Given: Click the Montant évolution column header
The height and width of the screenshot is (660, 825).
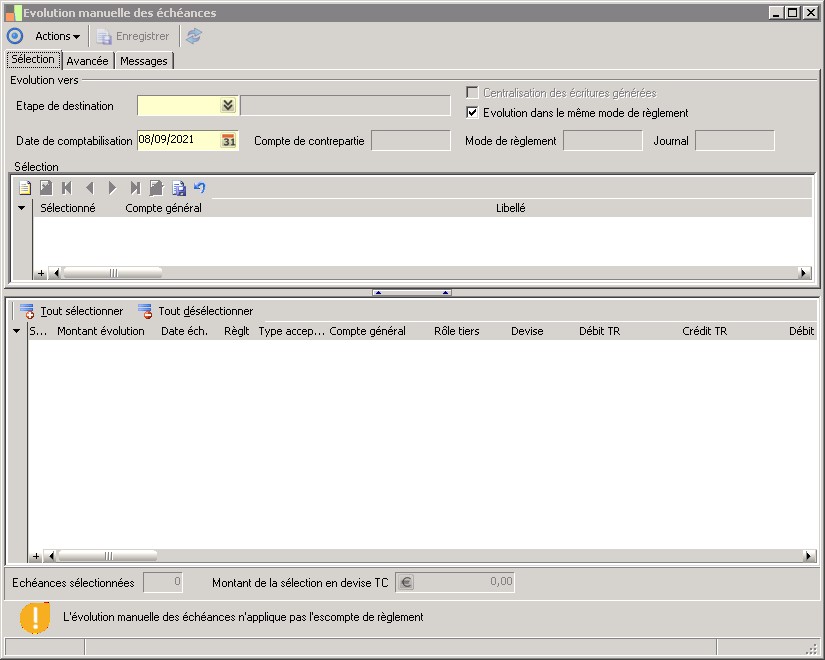Looking at the screenshot, I should click(100, 331).
